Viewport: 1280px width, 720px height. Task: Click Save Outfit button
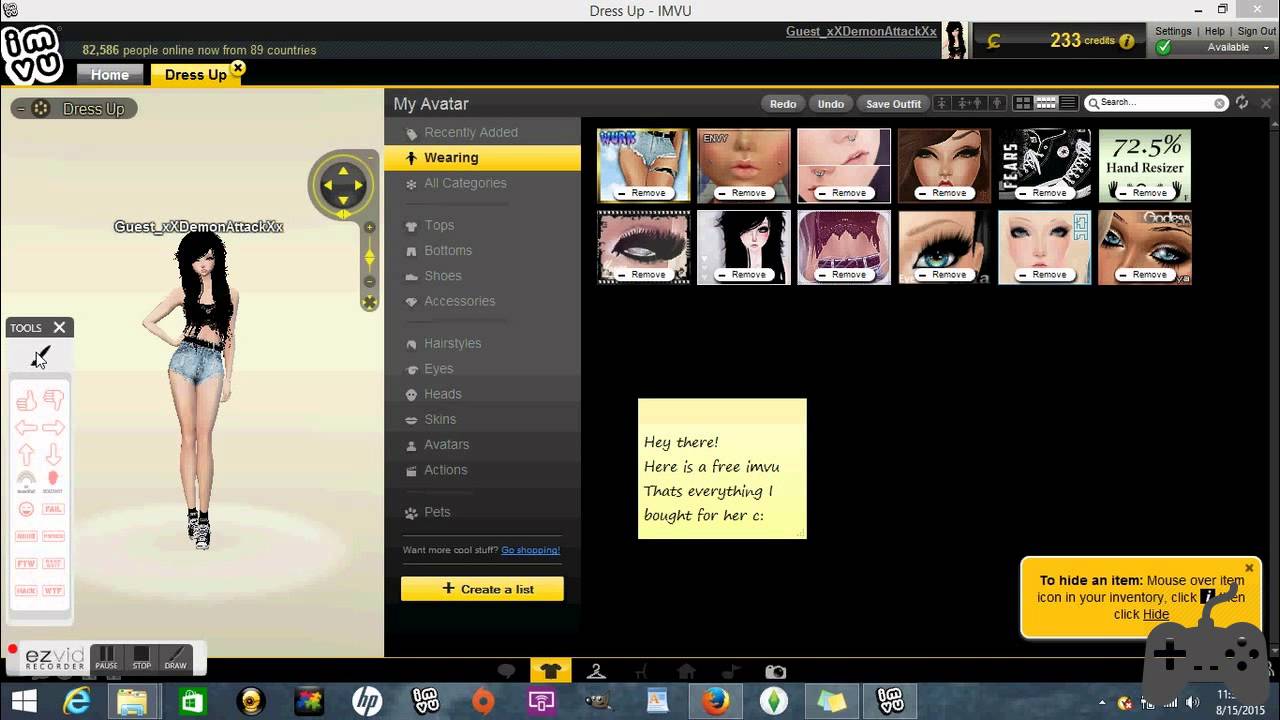(x=893, y=104)
